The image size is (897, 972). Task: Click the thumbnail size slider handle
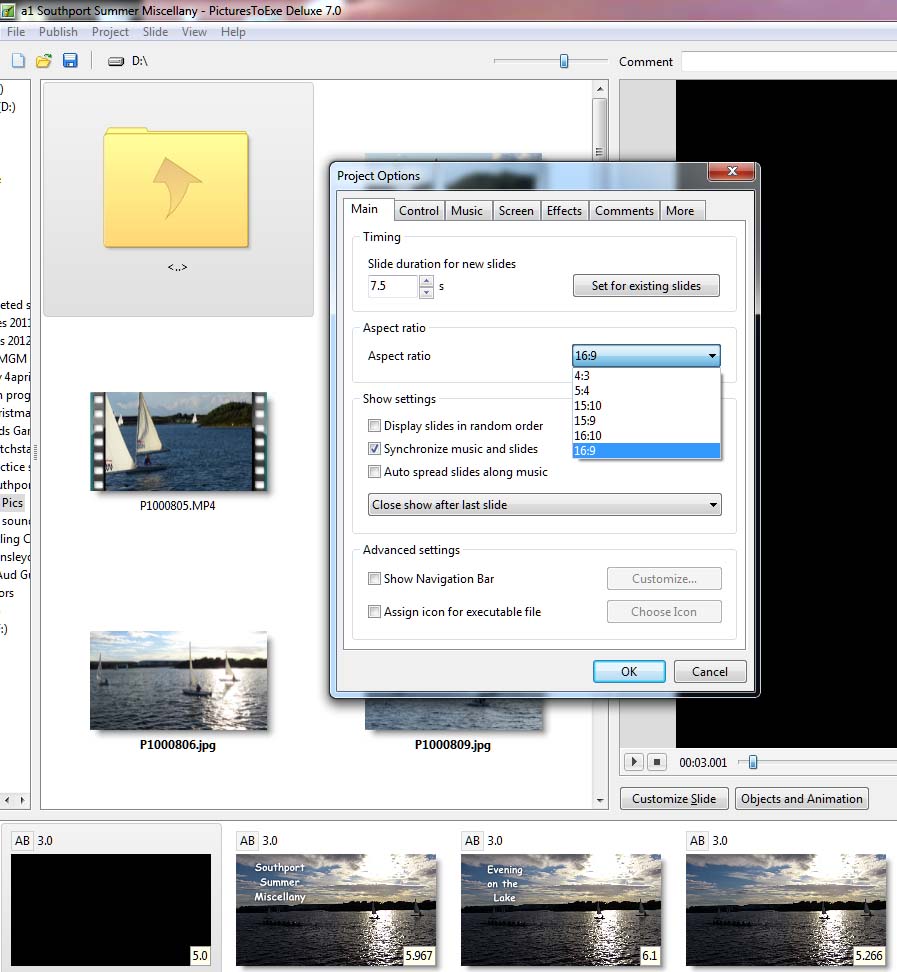[564, 61]
